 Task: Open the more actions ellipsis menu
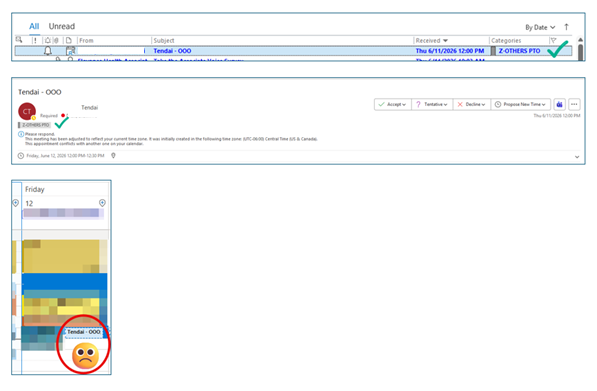click(574, 104)
